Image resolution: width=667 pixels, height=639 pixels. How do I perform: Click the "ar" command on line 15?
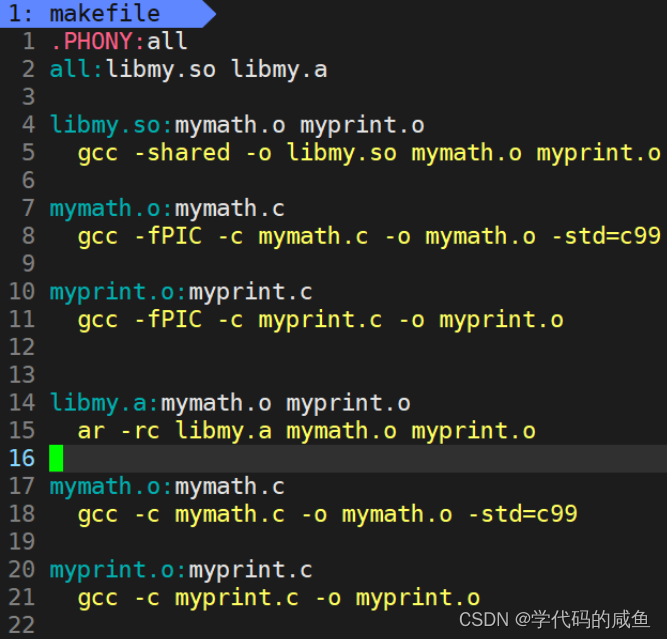click(x=90, y=431)
